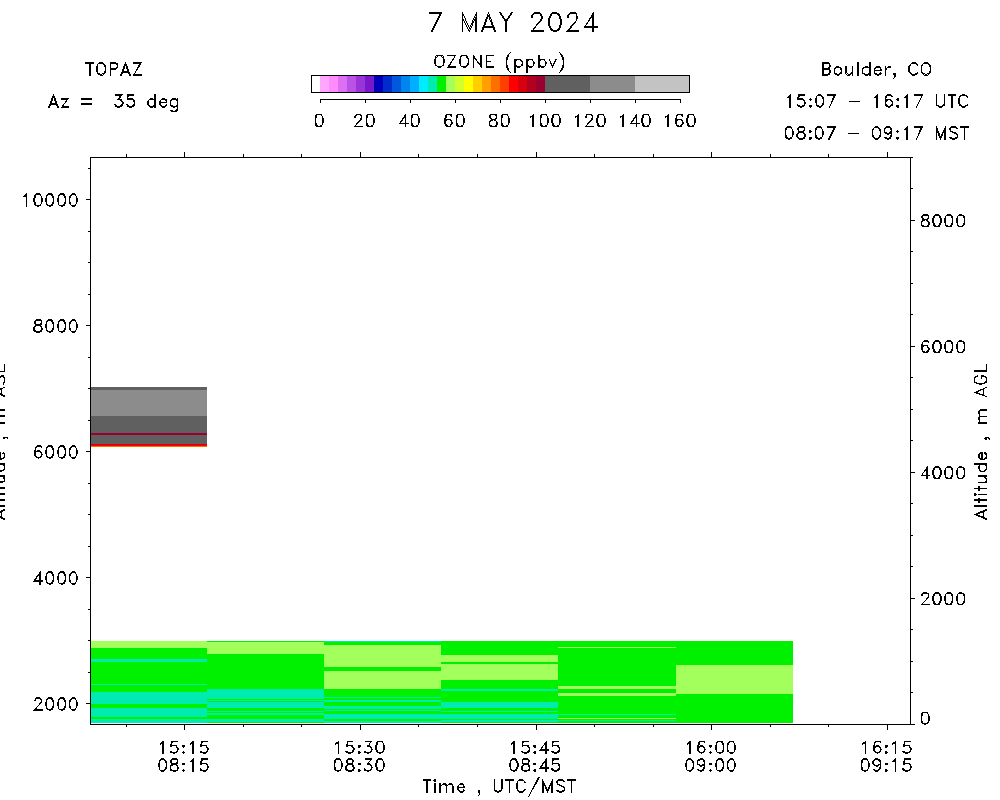Viewport: 1000px width, 800px height.
Task: Click the colorbar tick label "0"
Action: coord(320,121)
